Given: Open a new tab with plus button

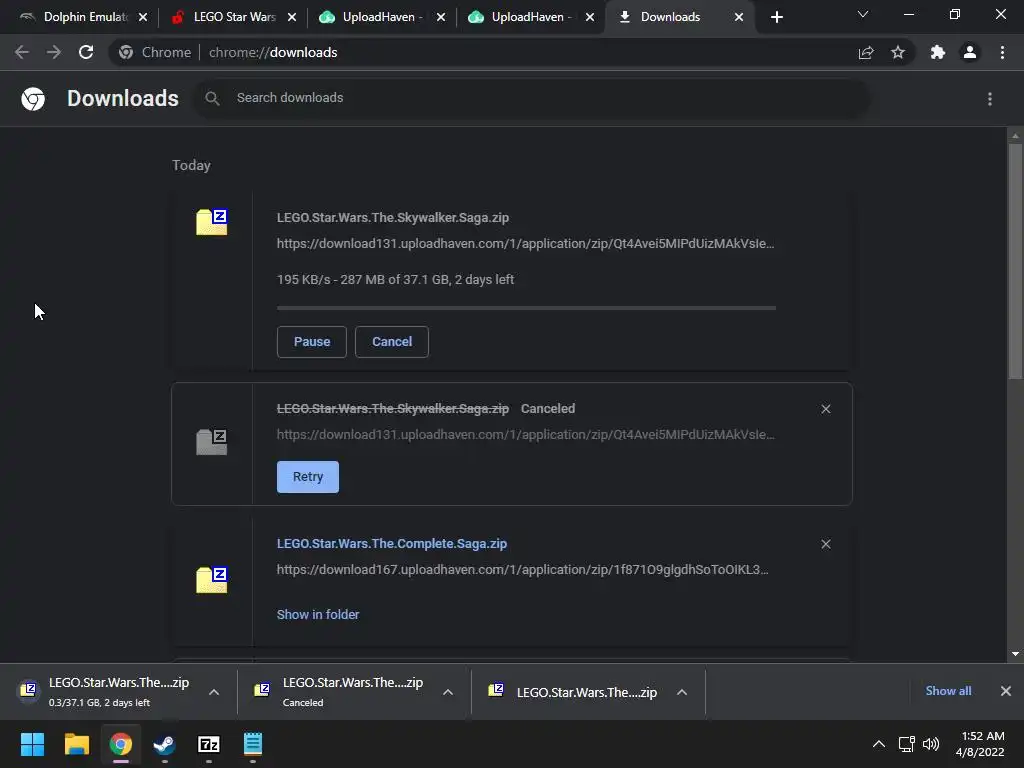Looking at the screenshot, I should tap(776, 17).
